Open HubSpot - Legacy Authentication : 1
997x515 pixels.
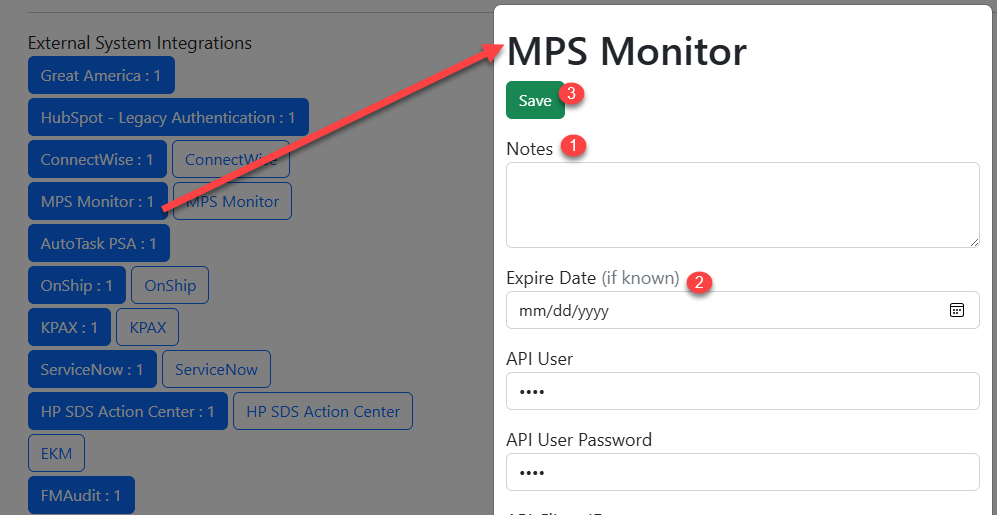point(168,118)
